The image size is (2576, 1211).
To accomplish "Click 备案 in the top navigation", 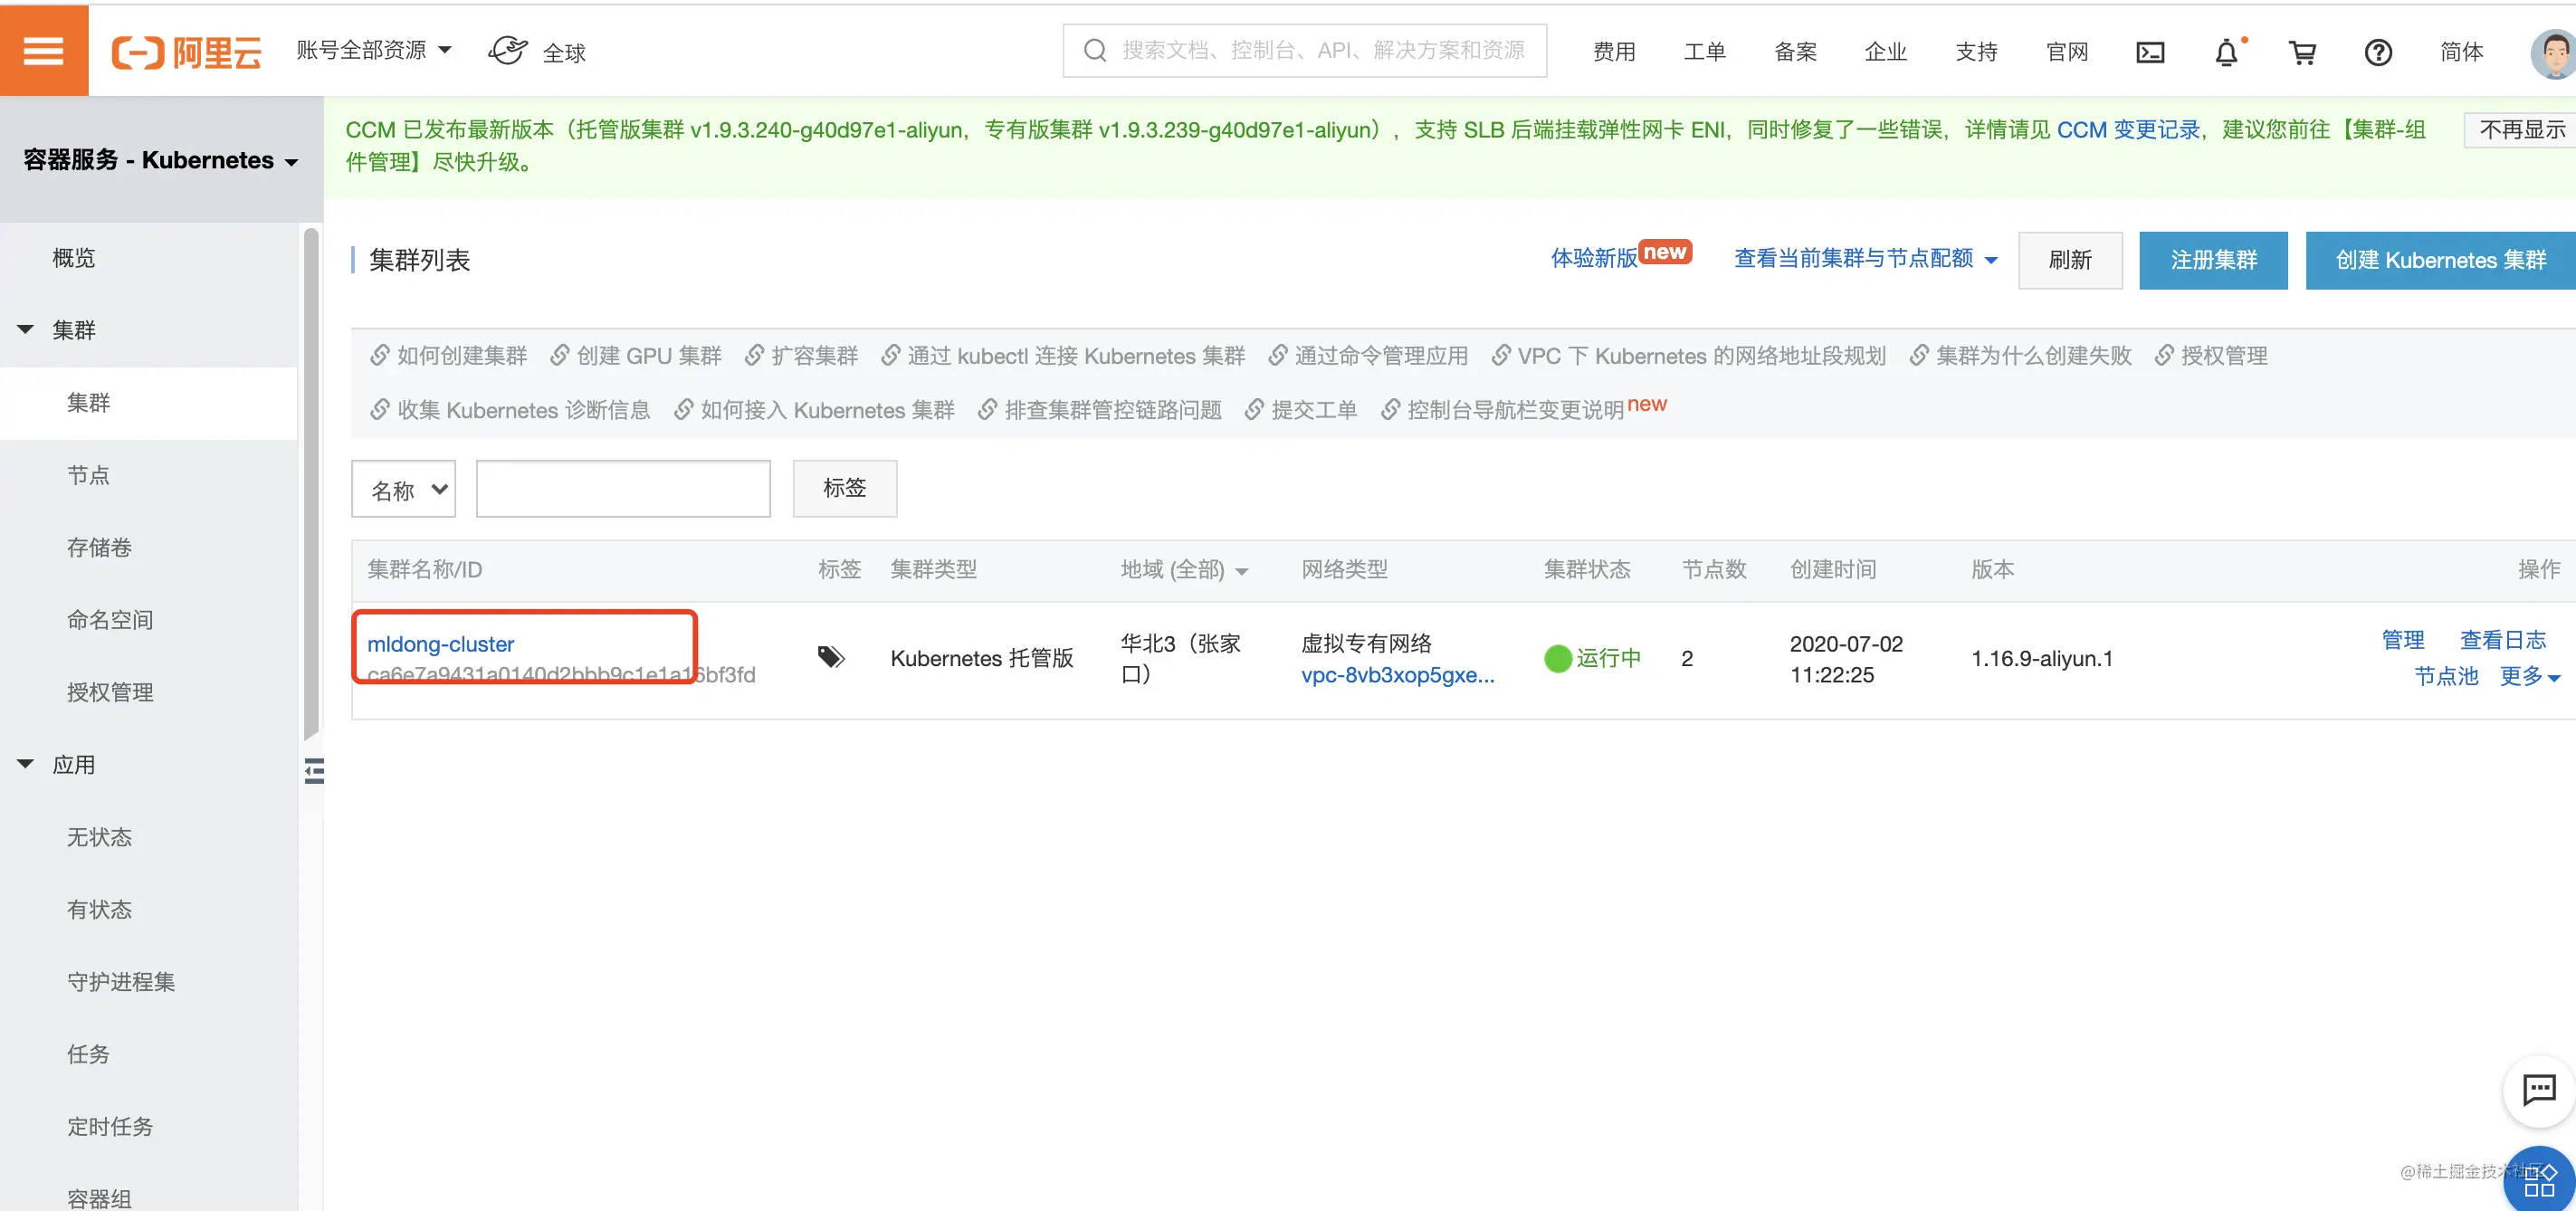I will (1795, 52).
